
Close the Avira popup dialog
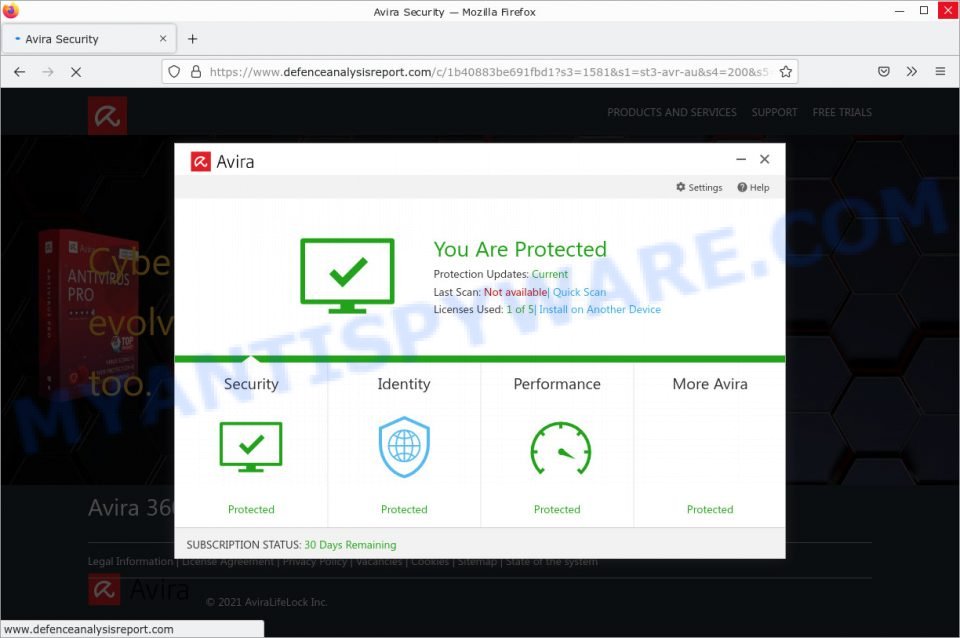pos(765,159)
